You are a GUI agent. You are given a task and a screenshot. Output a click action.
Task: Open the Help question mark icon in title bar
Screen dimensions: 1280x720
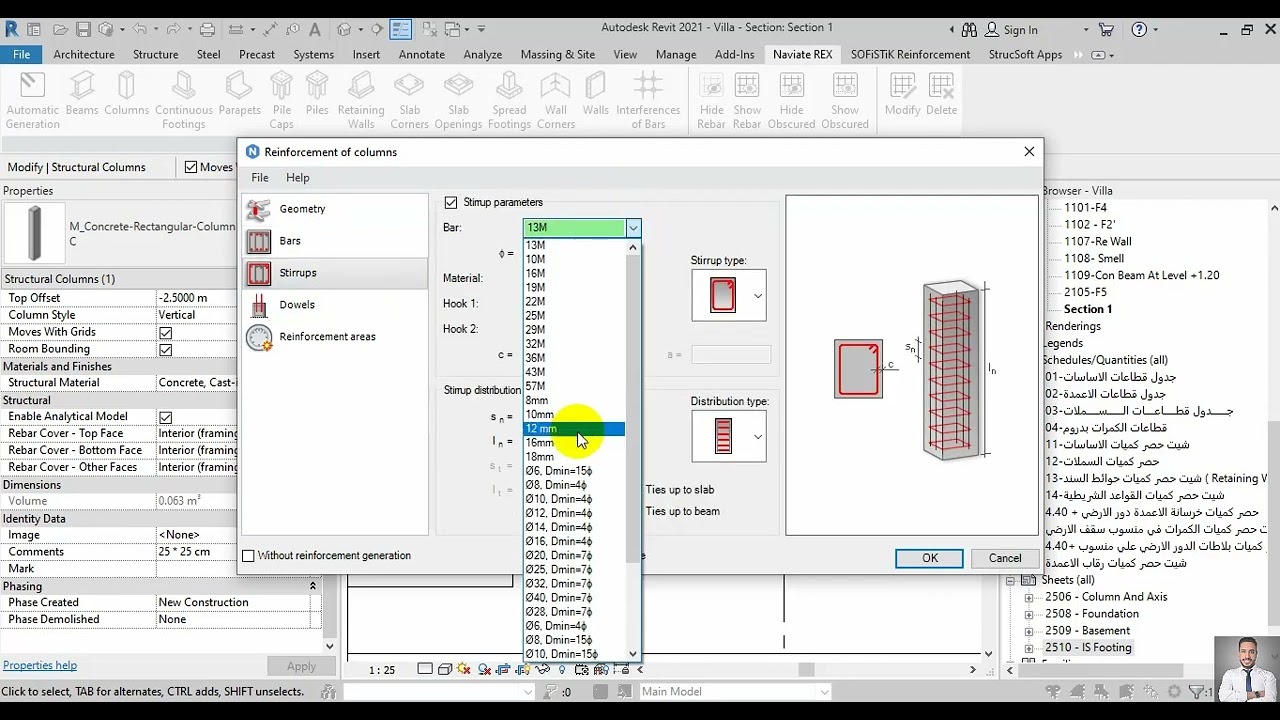click(x=1139, y=30)
